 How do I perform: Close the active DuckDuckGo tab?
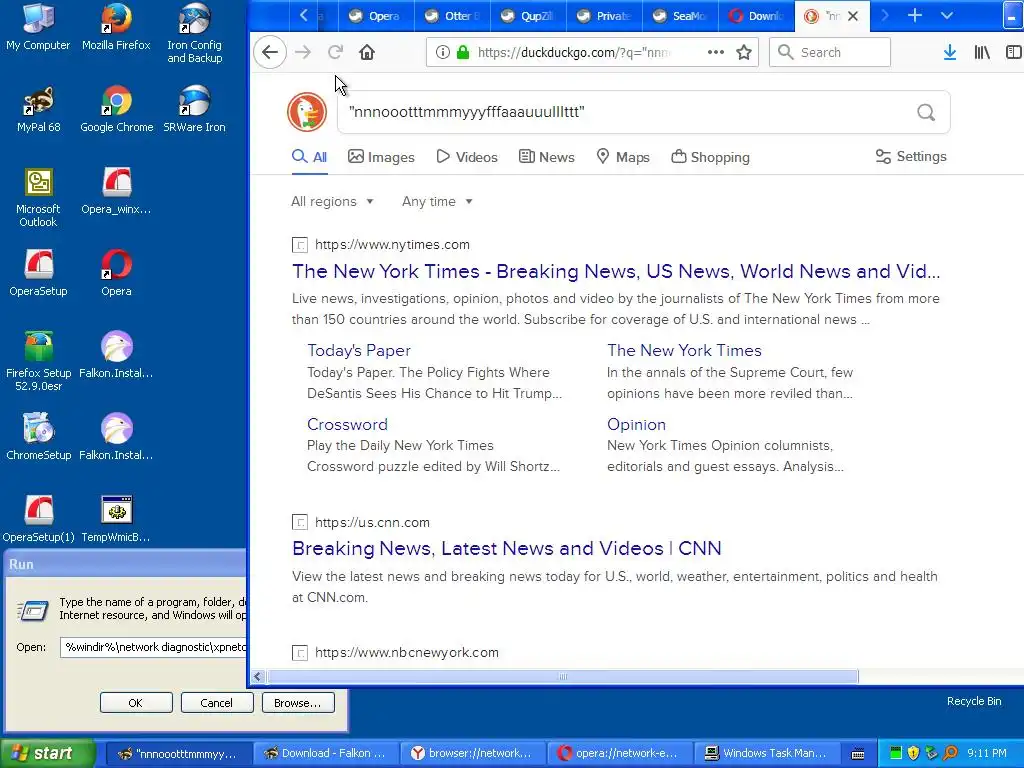pyautogui.click(x=853, y=16)
